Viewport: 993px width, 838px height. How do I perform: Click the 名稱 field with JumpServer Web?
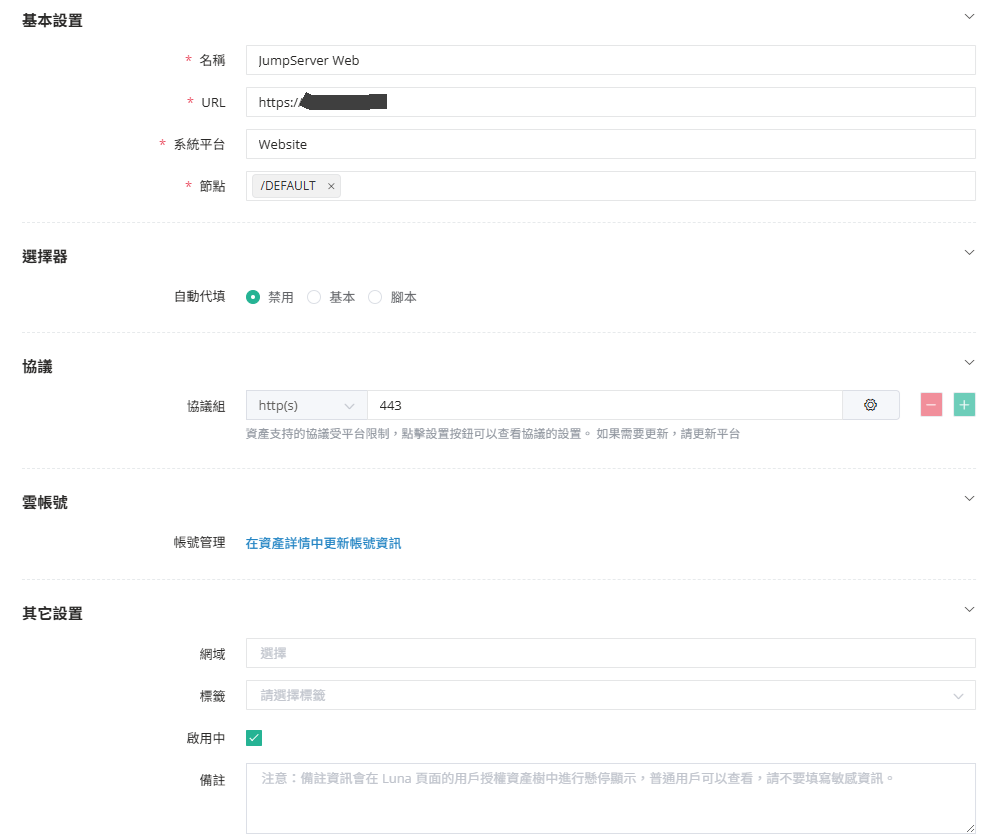610,60
